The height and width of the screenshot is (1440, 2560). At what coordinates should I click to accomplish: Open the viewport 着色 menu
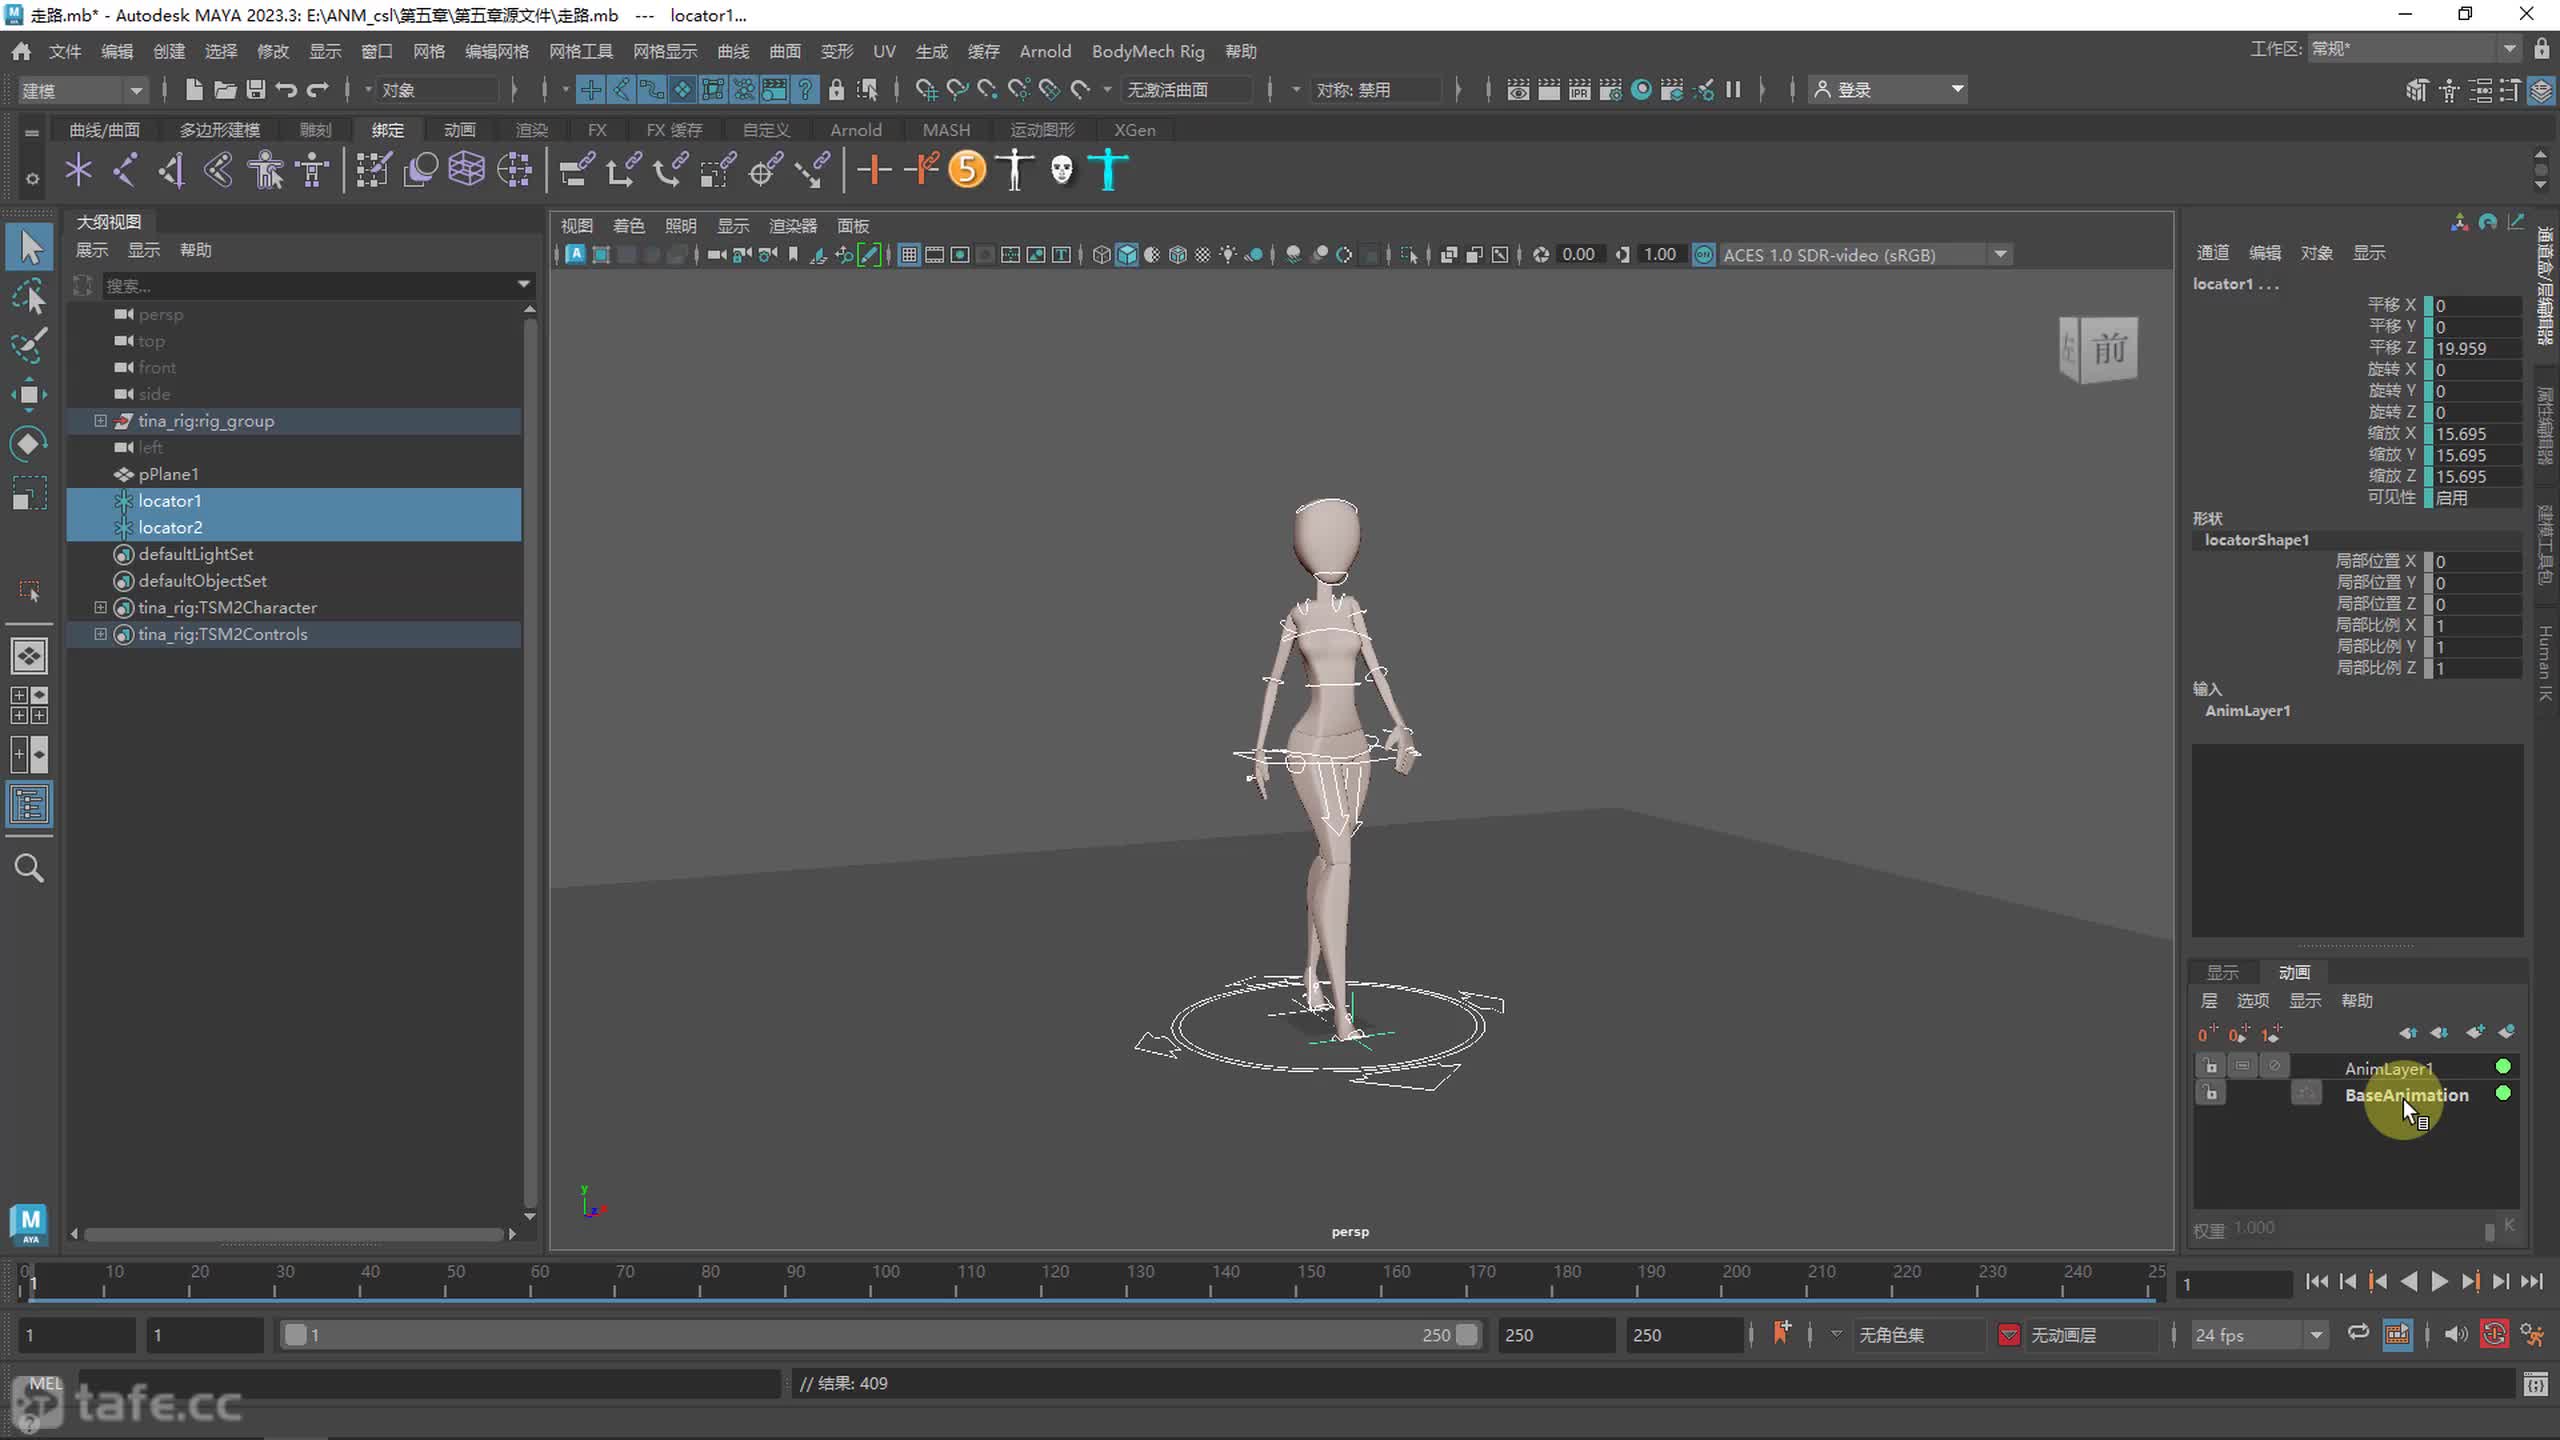coord(628,226)
